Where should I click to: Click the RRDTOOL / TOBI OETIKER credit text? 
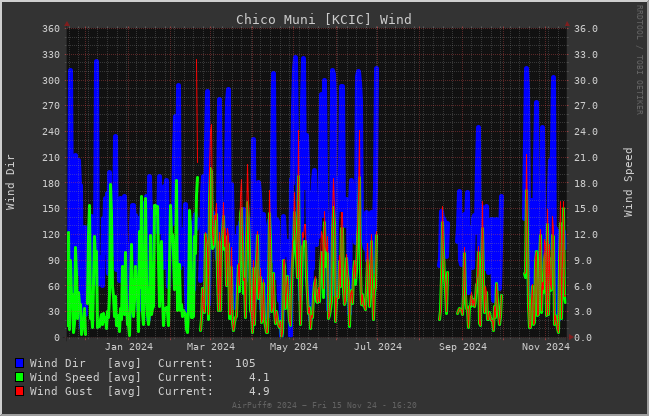tap(639, 60)
